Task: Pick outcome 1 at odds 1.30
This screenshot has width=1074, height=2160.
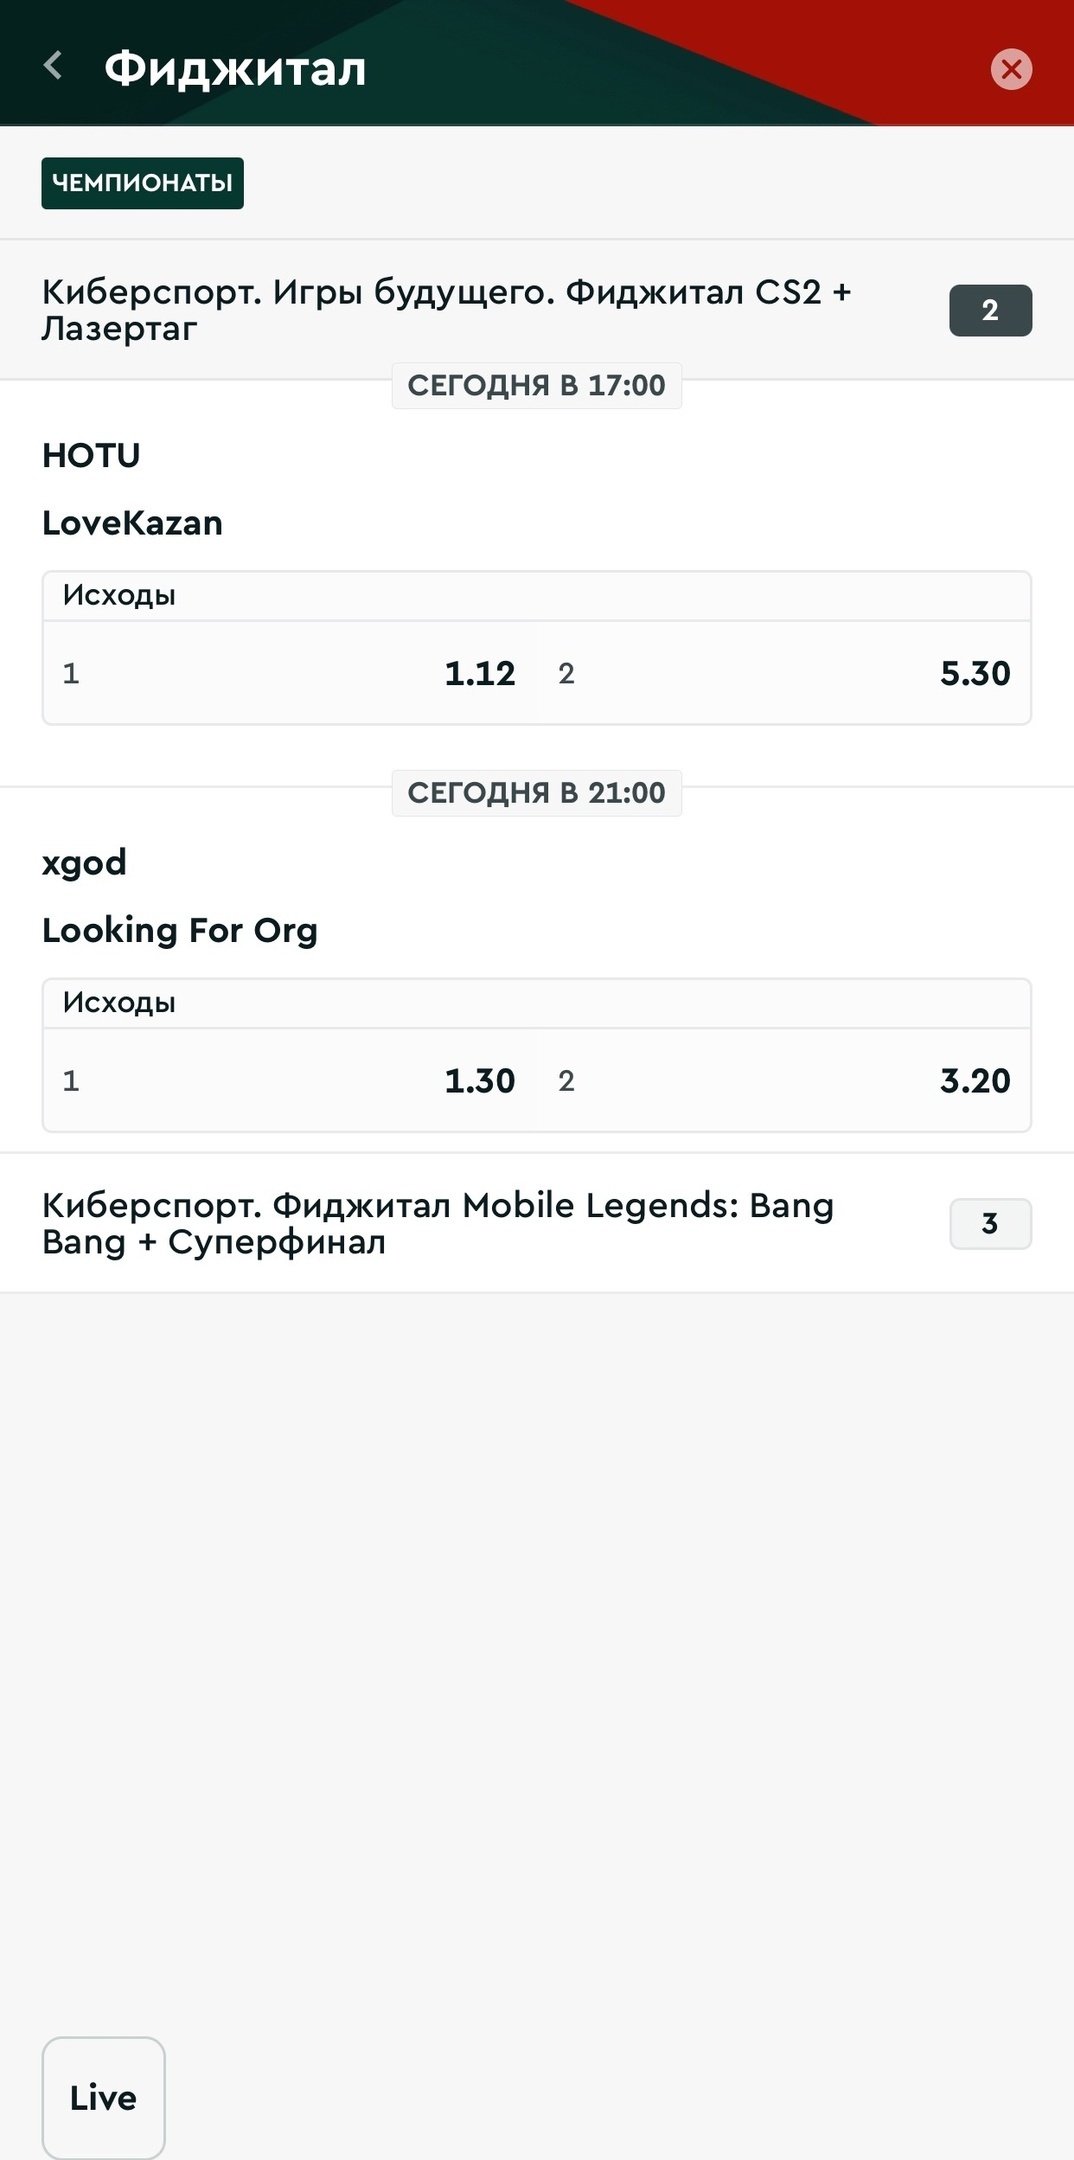Action: pyautogui.click(x=290, y=1080)
